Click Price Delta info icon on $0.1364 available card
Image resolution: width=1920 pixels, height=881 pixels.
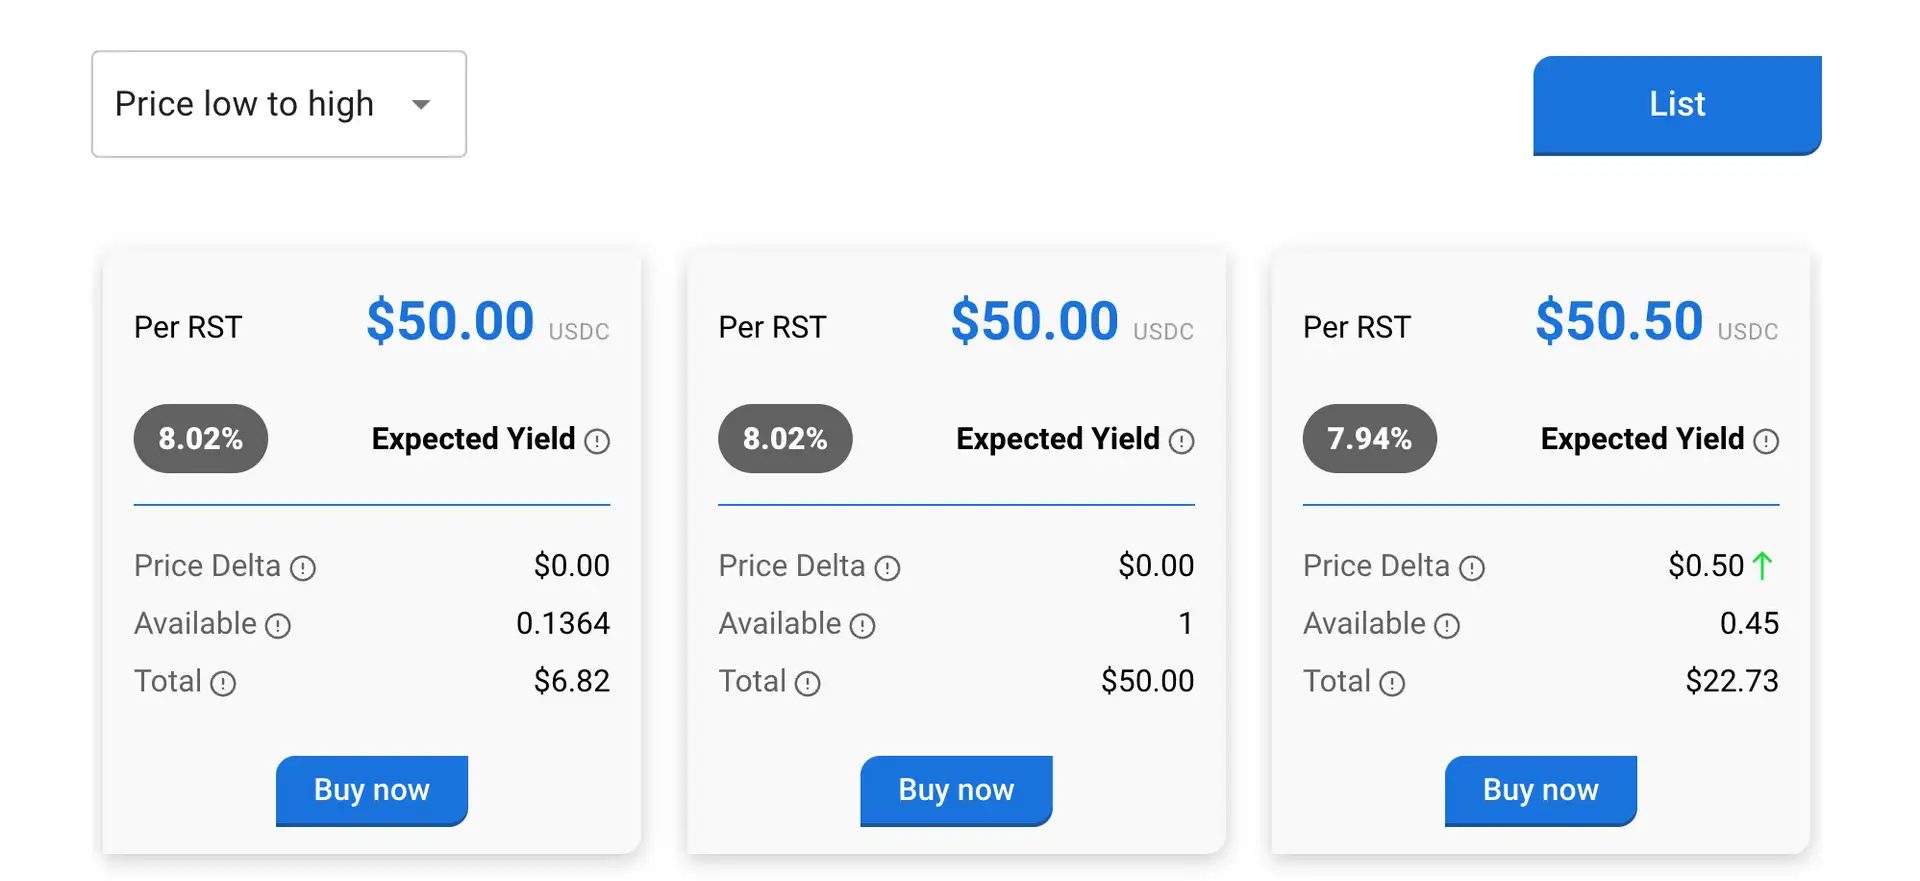tap(303, 568)
